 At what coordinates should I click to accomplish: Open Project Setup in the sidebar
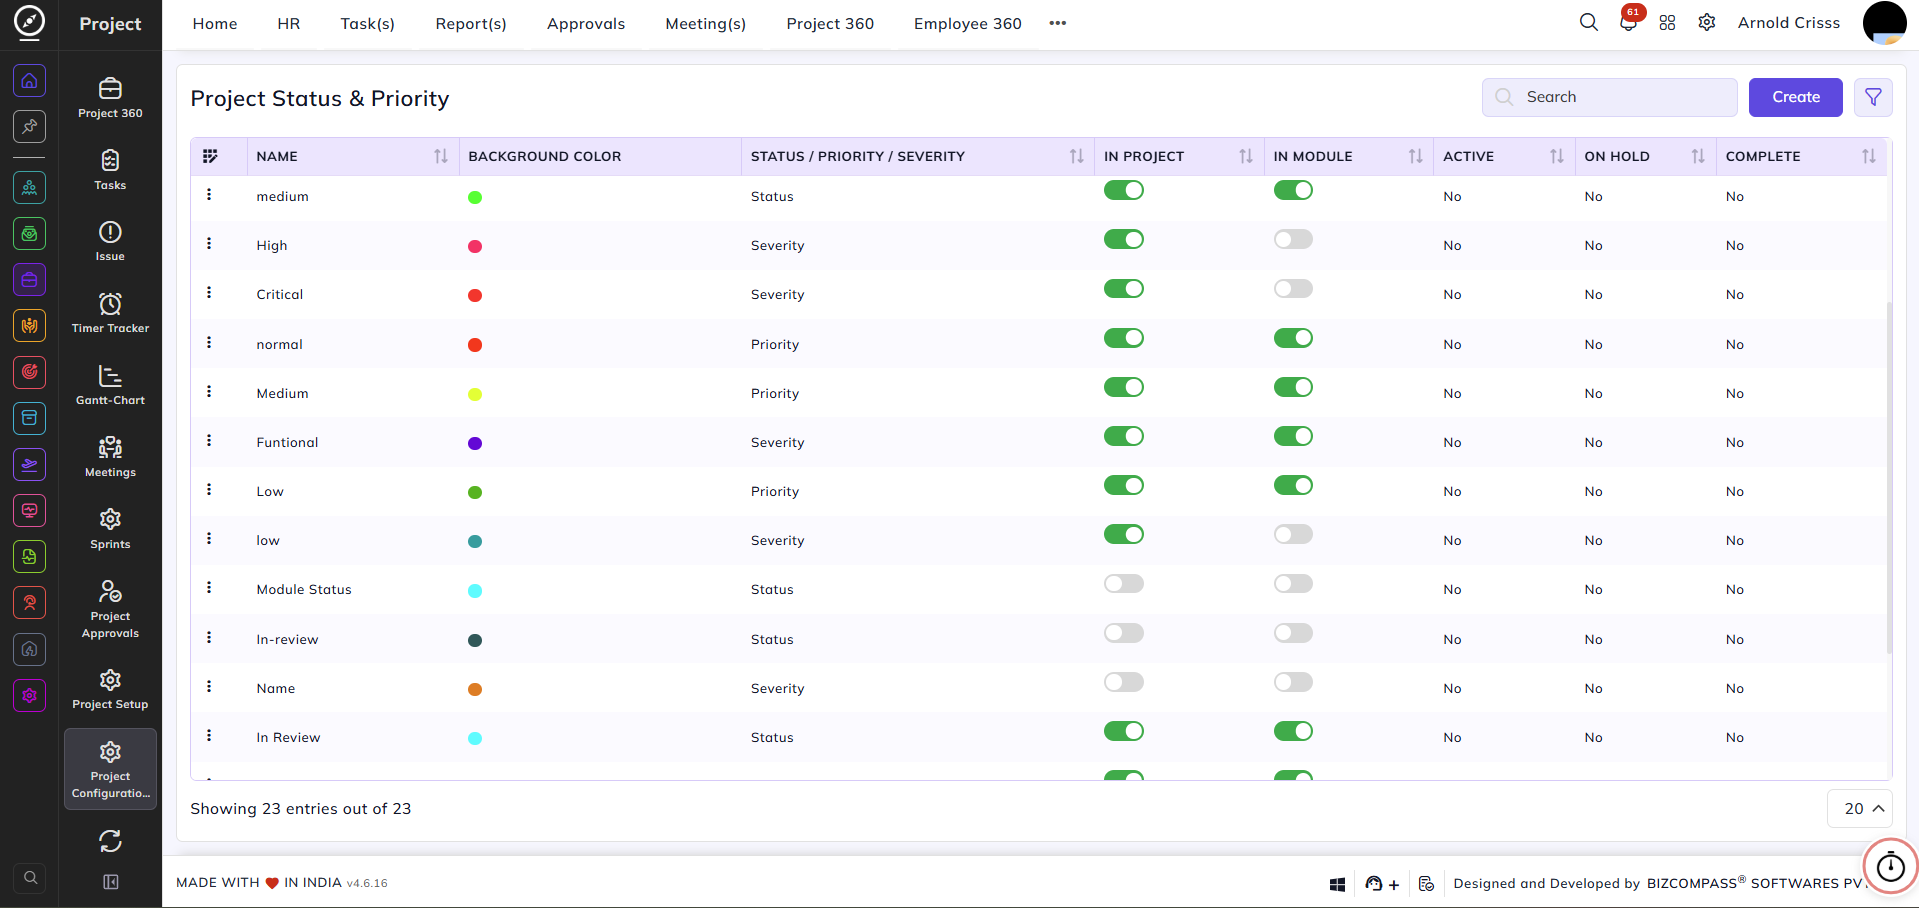click(x=110, y=690)
